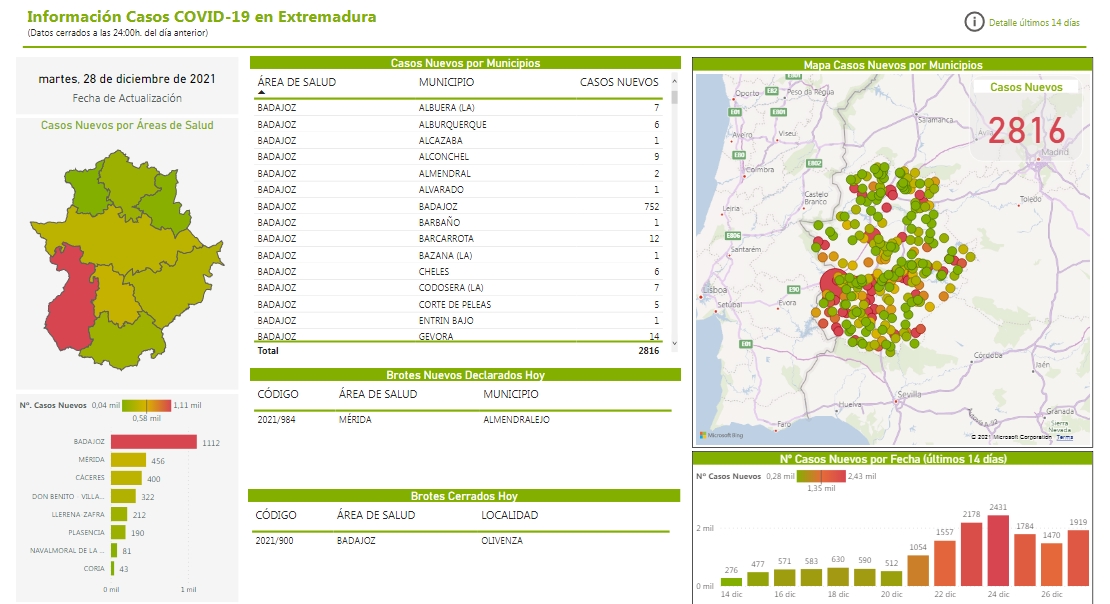
Task: Click the sort arrow under ÁREA DE SALUD
Action: pos(262,92)
